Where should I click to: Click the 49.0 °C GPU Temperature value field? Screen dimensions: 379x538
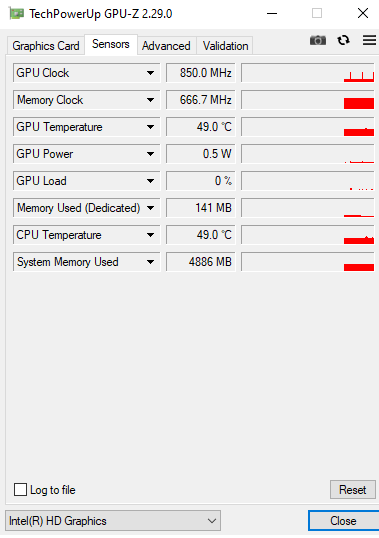pos(201,127)
